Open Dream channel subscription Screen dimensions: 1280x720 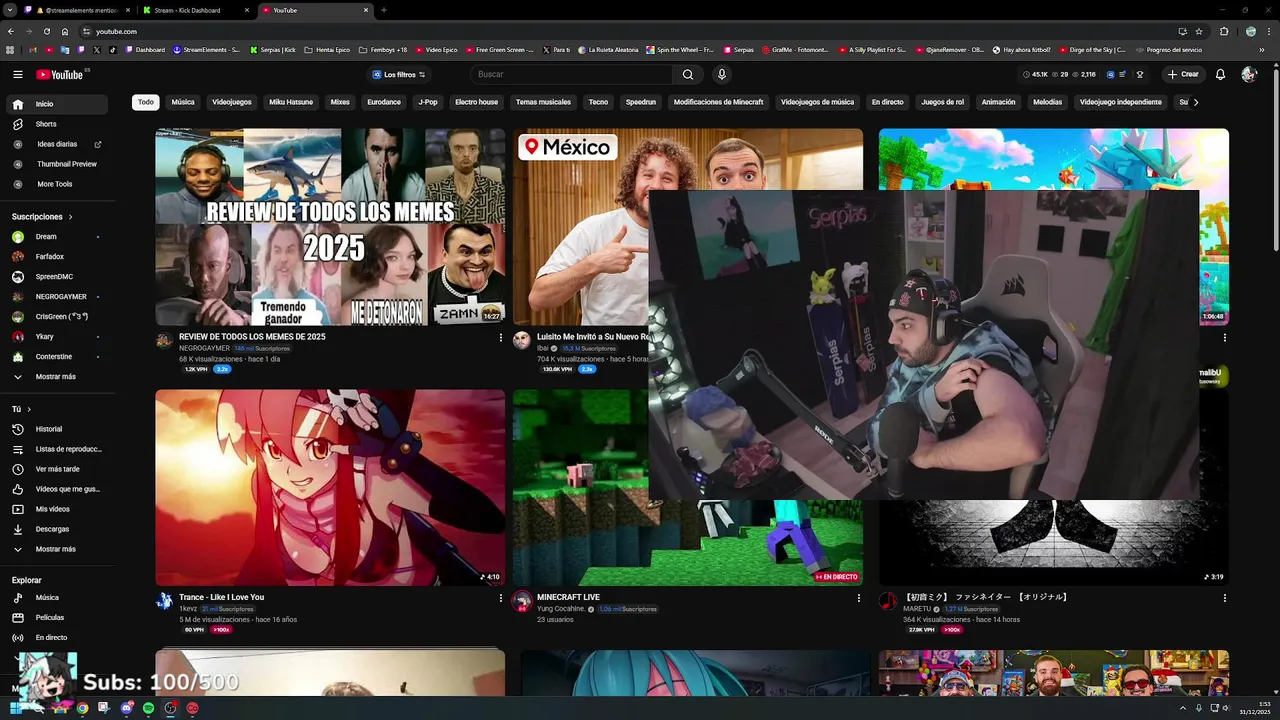tap(56, 237)
